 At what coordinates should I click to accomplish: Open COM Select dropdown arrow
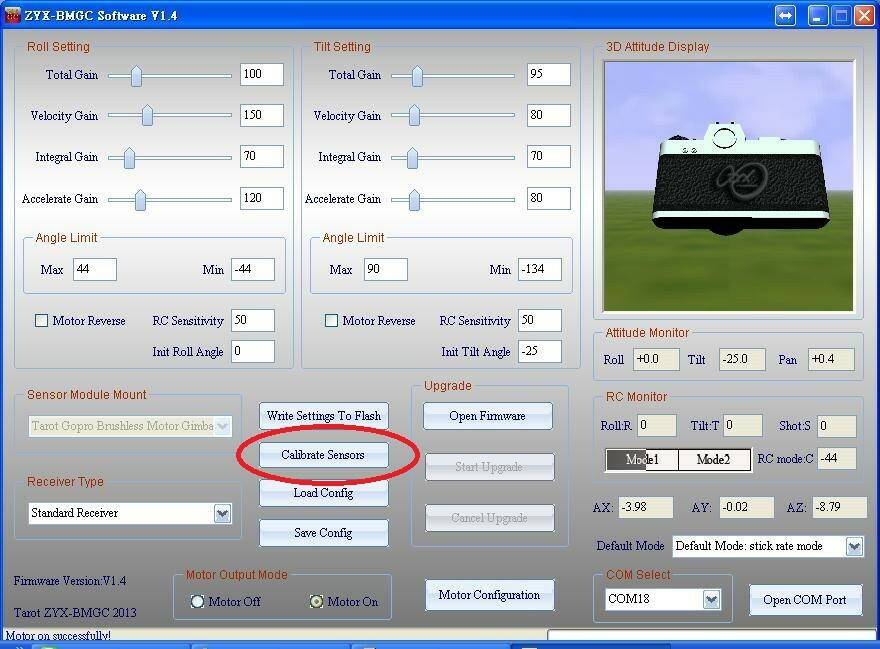(711, 600)
